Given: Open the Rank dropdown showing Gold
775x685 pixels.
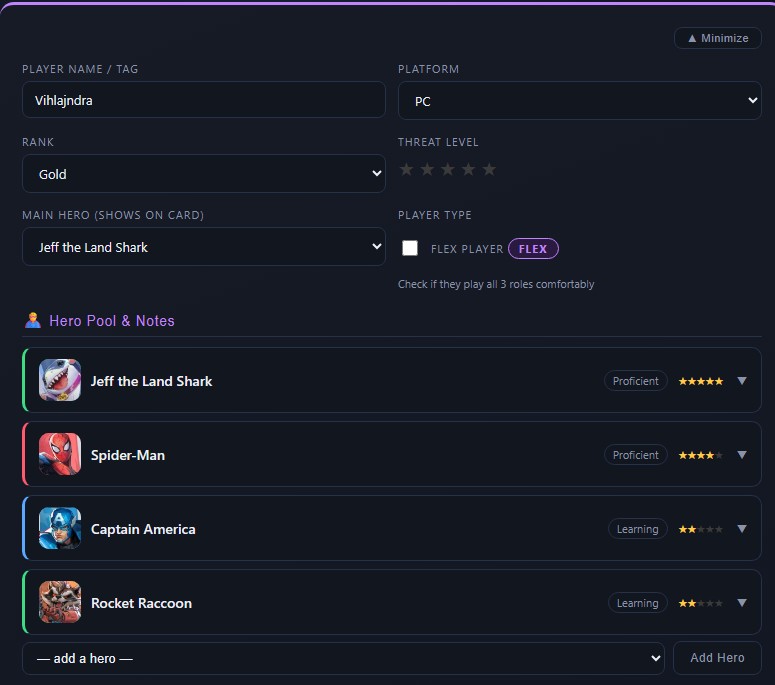Looking at the screenshot, I should (x=204, y=173).
